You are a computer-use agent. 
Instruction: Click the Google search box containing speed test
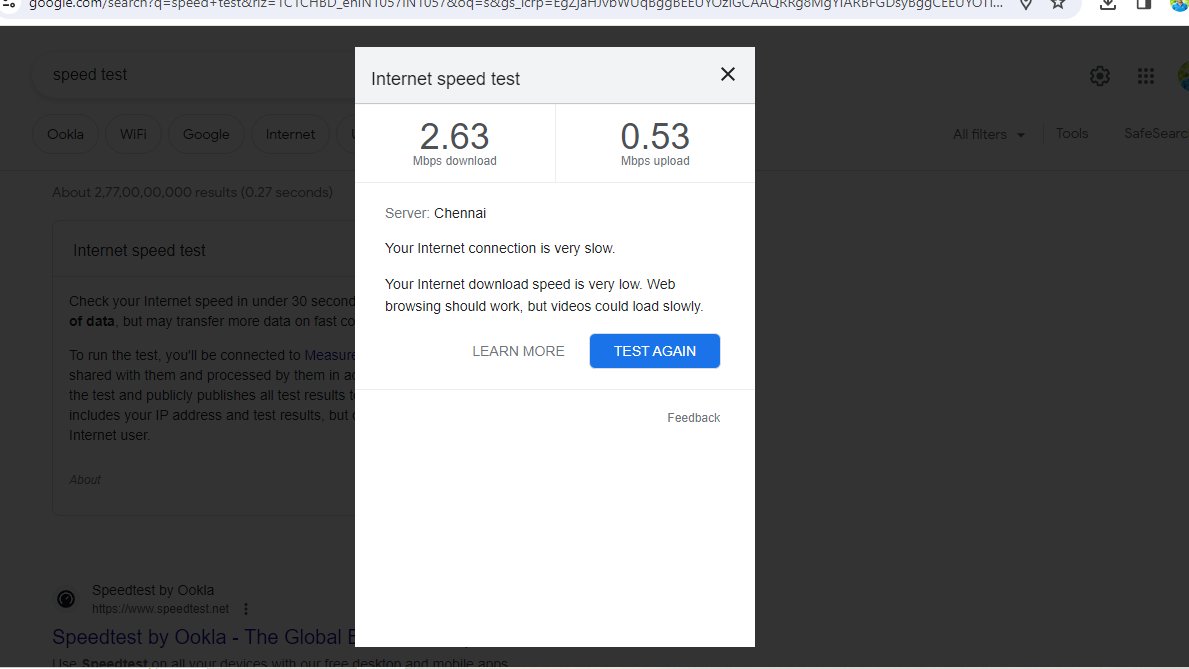[x=193, y=74]
